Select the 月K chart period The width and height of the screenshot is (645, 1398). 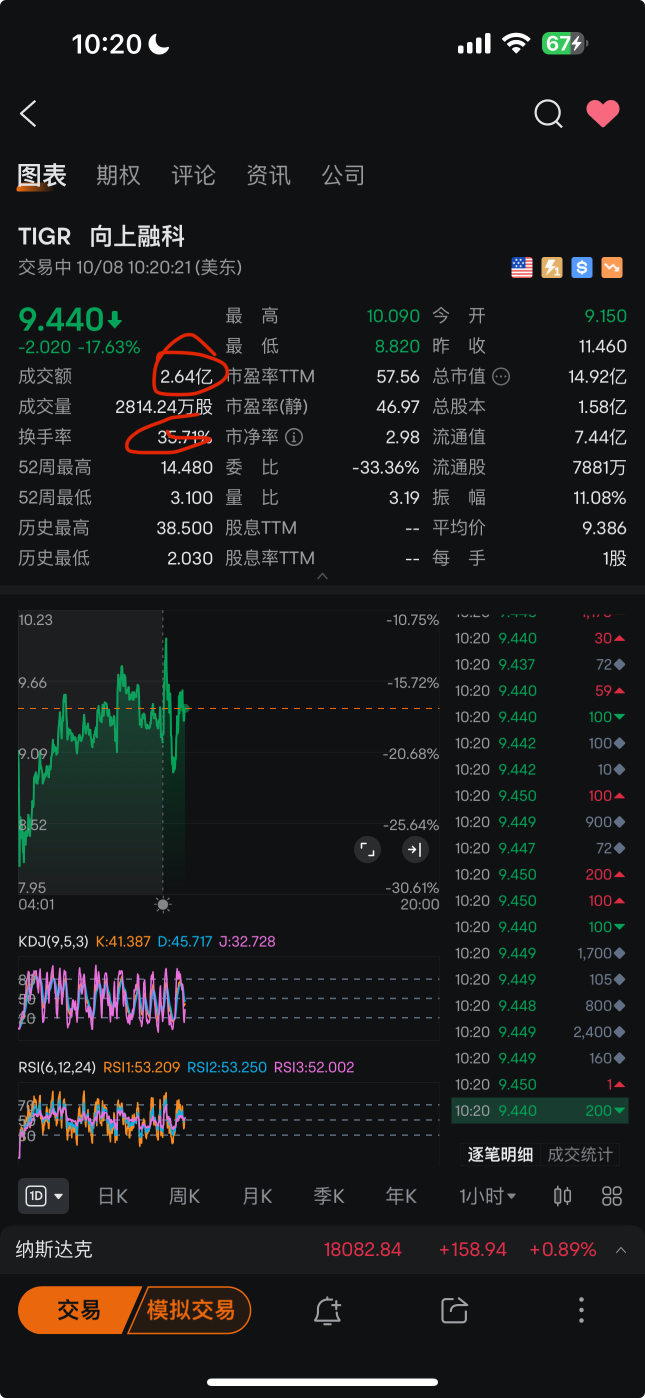pyautogui.click(x=257, y=1196)
